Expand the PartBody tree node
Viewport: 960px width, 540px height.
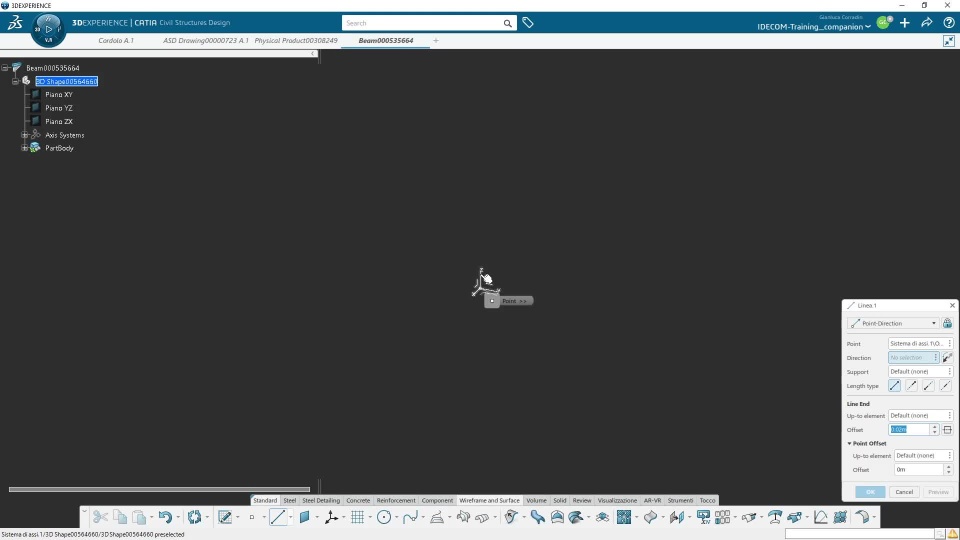(x=24, y=148)
